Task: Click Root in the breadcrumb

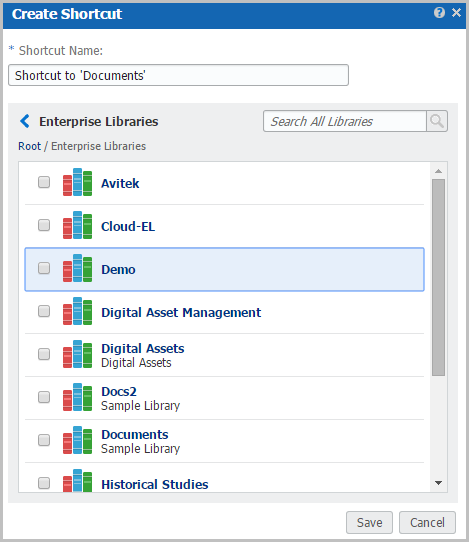Action: point(29,146)
